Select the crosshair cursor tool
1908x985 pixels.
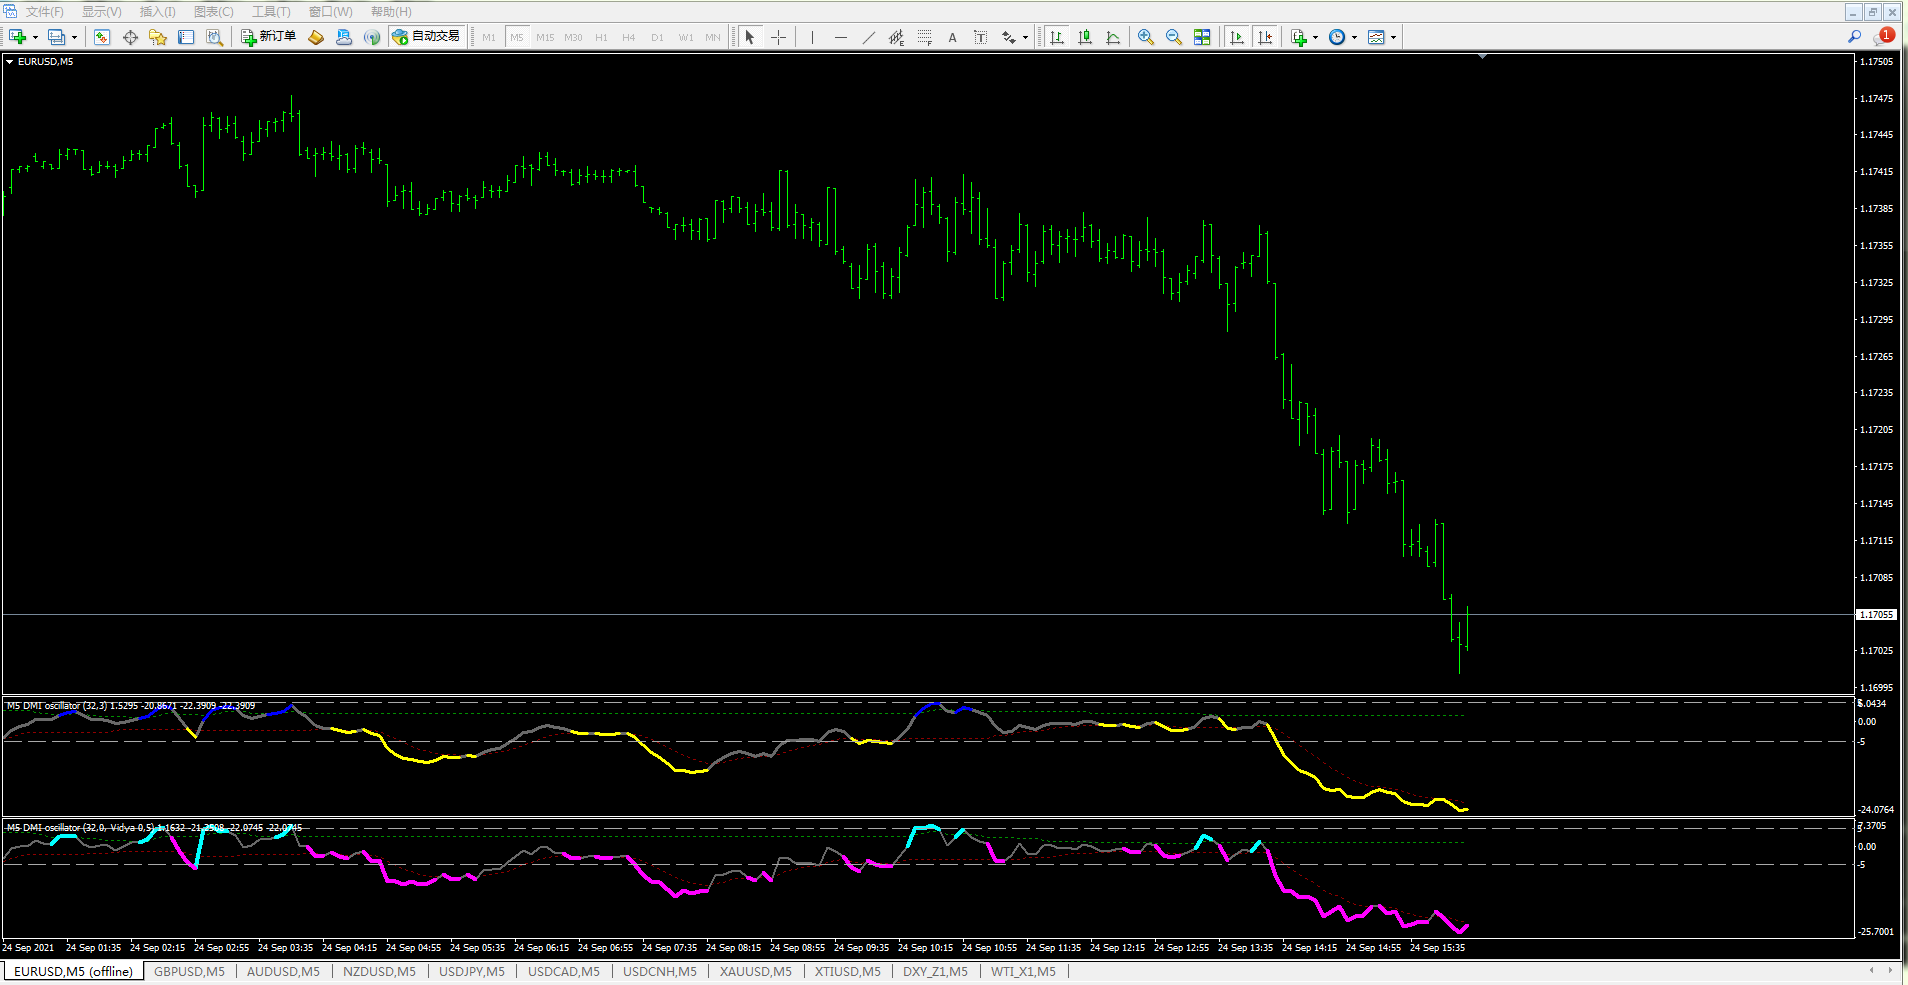[778, 37]
